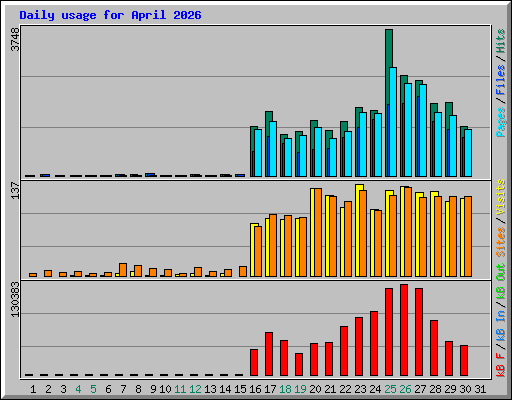Screen dimensions: 512x400
Task: Select the cyan pages bar for day 17
Action: (273, 149)
